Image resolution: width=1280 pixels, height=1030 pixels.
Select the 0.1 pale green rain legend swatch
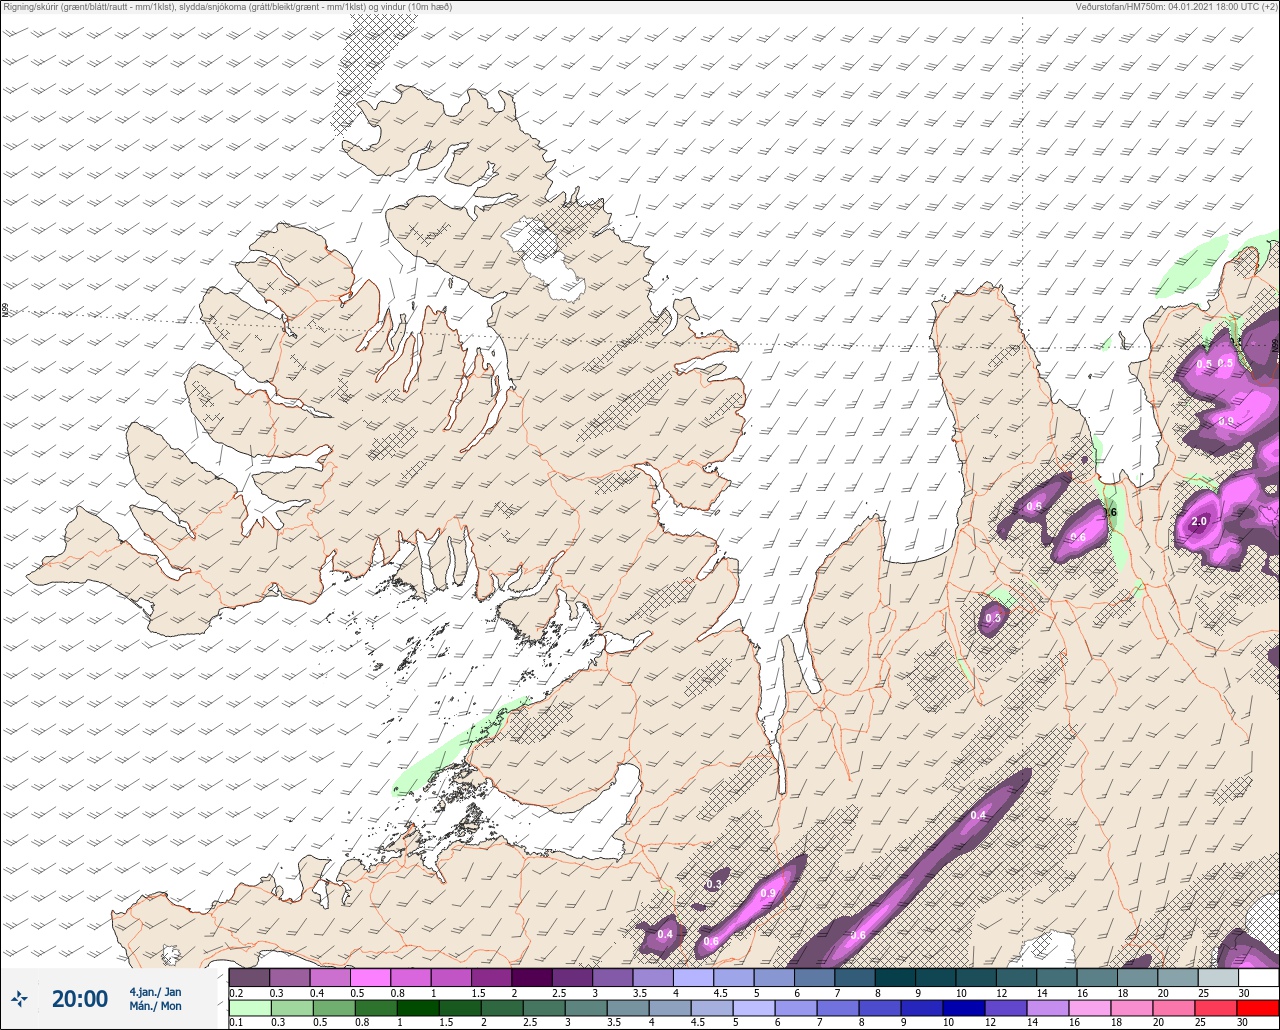pyautogui.click(x=249, y=1007)
